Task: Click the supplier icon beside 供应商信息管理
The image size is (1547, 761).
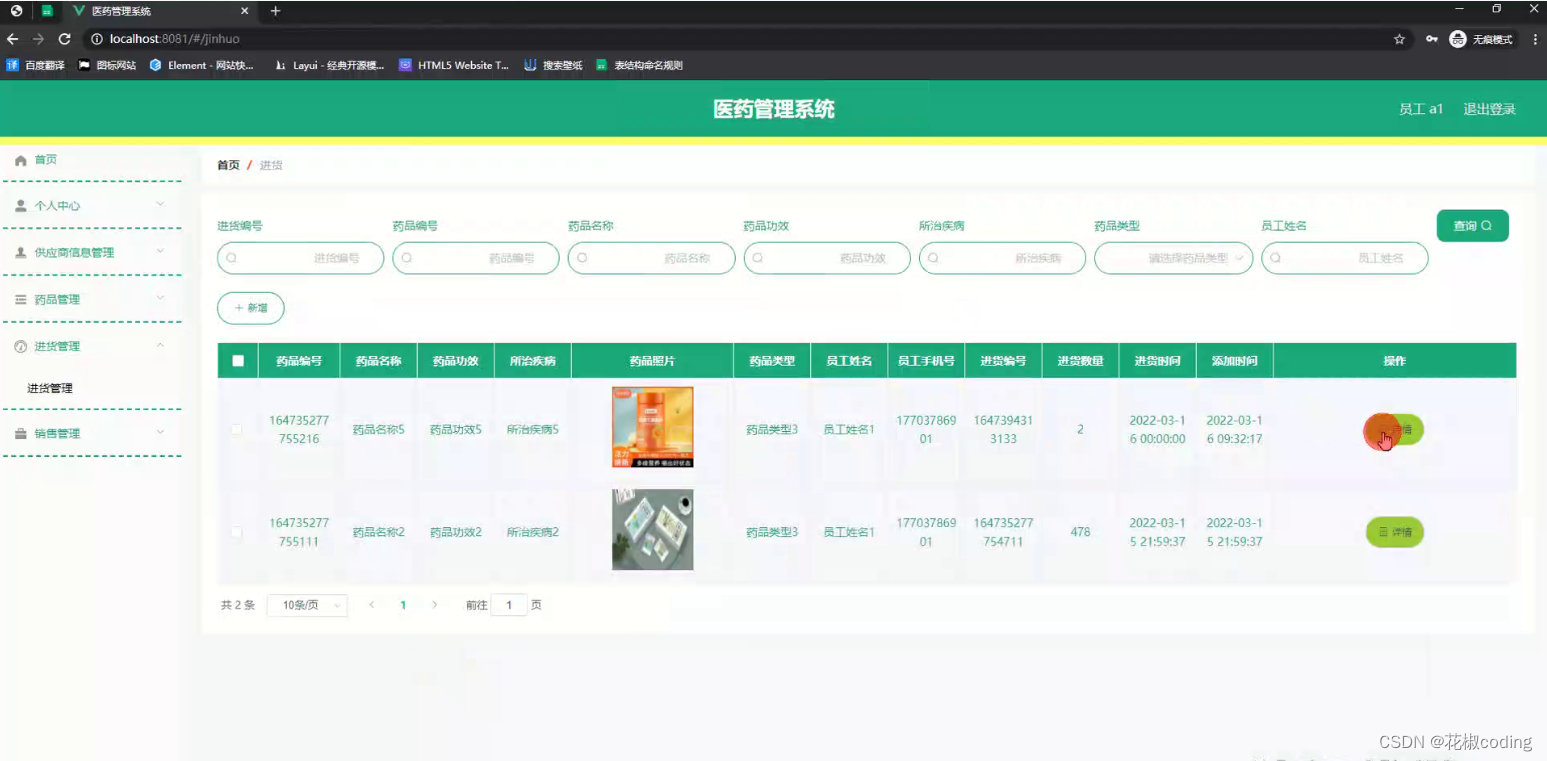Action: [20, 252]
